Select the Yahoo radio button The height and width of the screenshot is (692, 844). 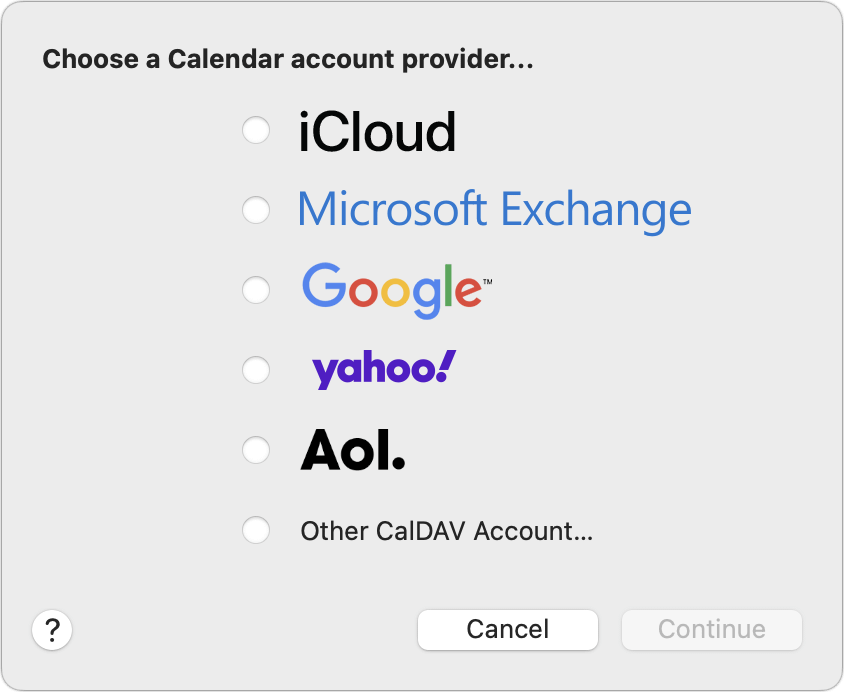pyautogui.click(x=256, y=370)
